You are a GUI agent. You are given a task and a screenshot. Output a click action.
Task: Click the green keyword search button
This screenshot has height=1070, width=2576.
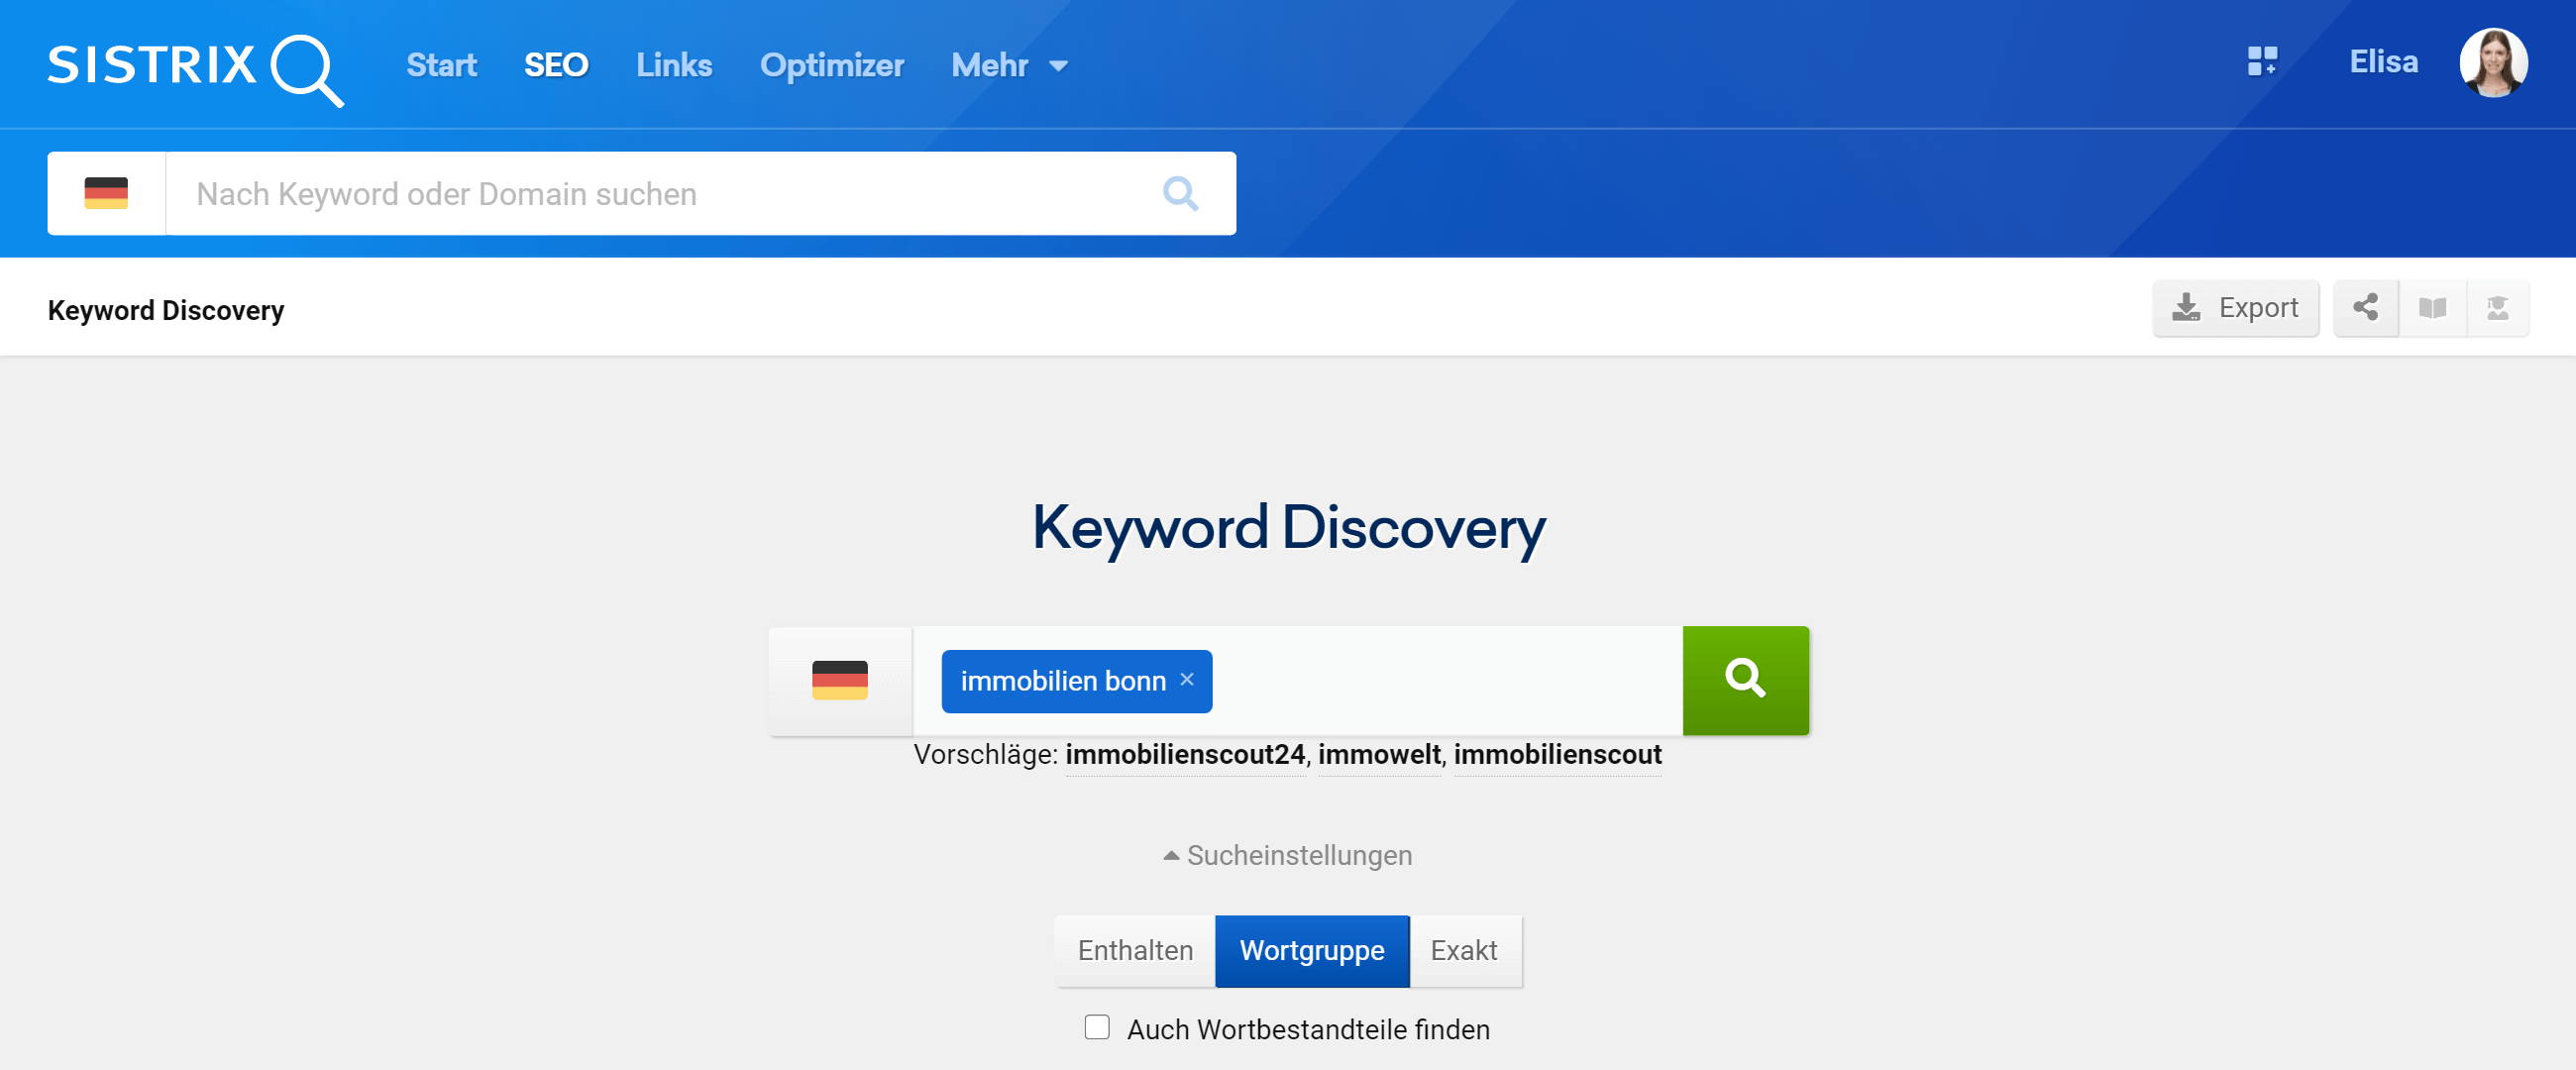(1744, 680)
